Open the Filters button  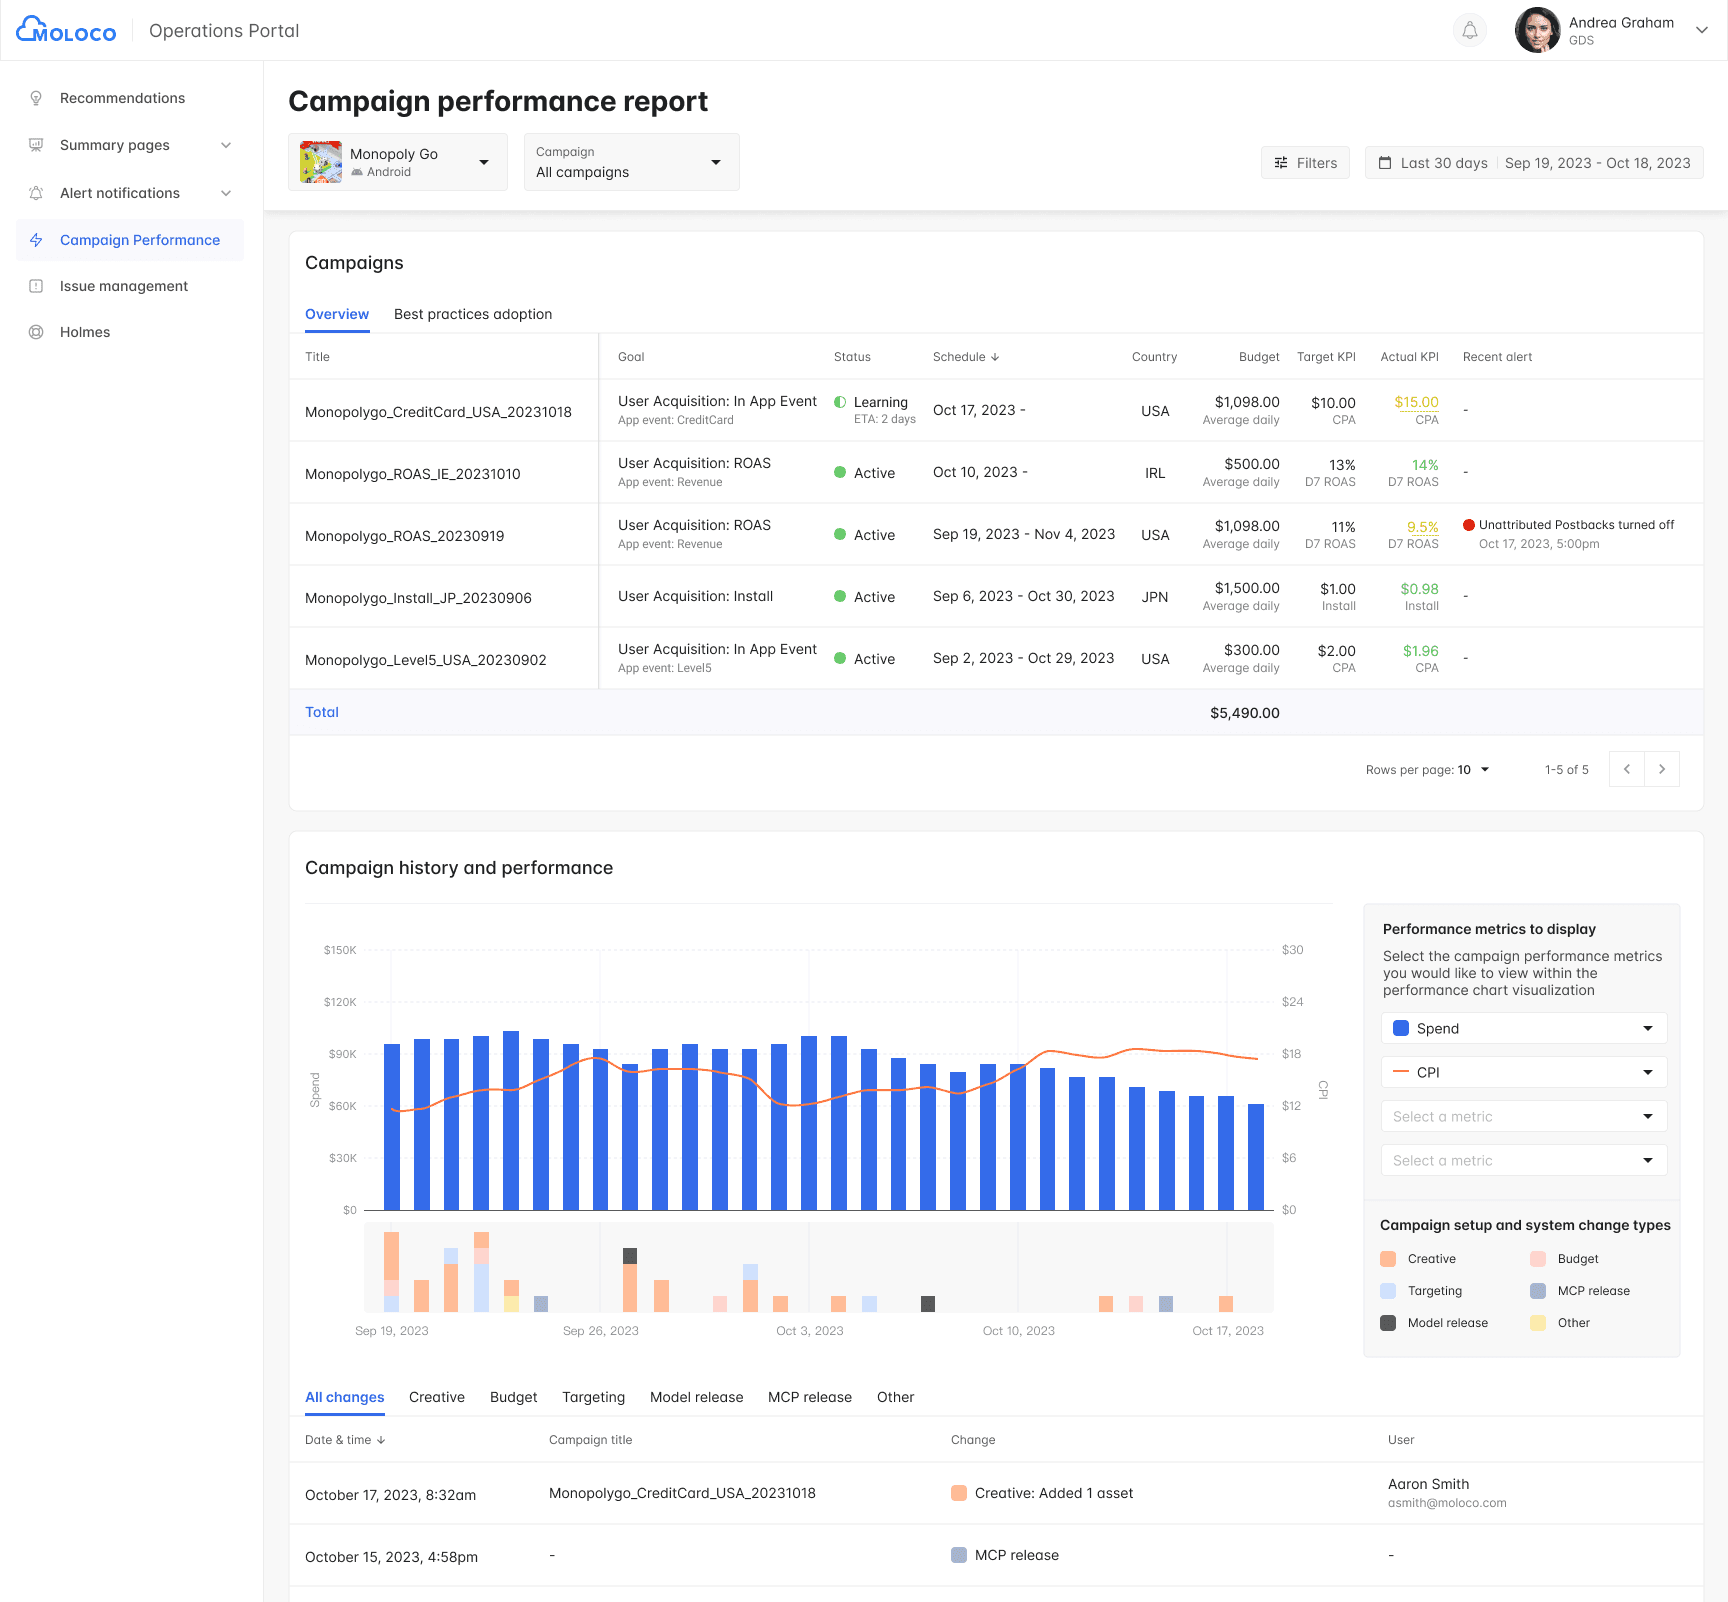pyautogui.click(x=1305, y=163)
